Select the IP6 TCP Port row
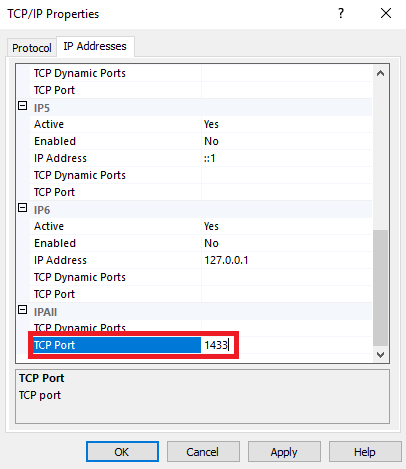 201,294
